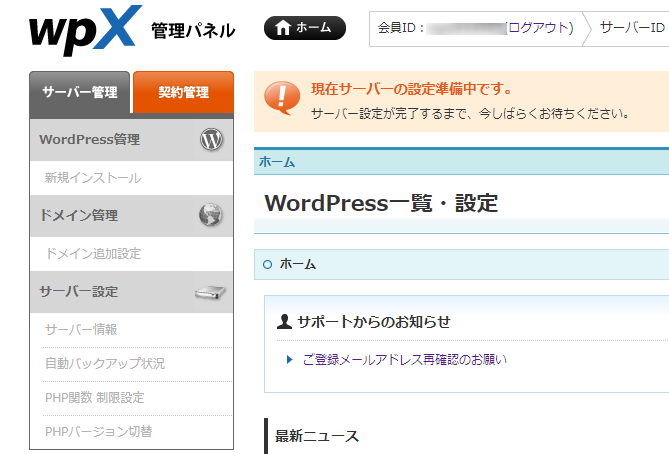Click the 最新ニュース heading
Screen dimensions: 669x454
coord(317,437)
